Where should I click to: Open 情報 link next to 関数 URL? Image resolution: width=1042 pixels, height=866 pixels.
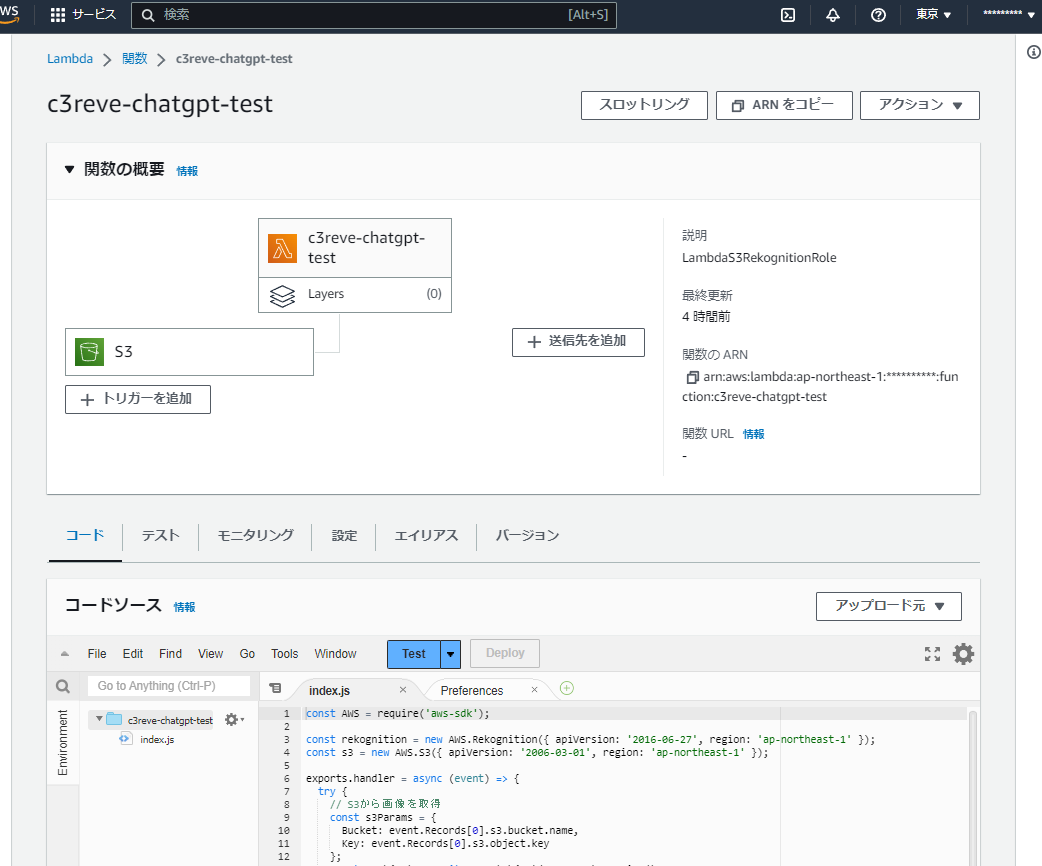click(x=754, y=434)
